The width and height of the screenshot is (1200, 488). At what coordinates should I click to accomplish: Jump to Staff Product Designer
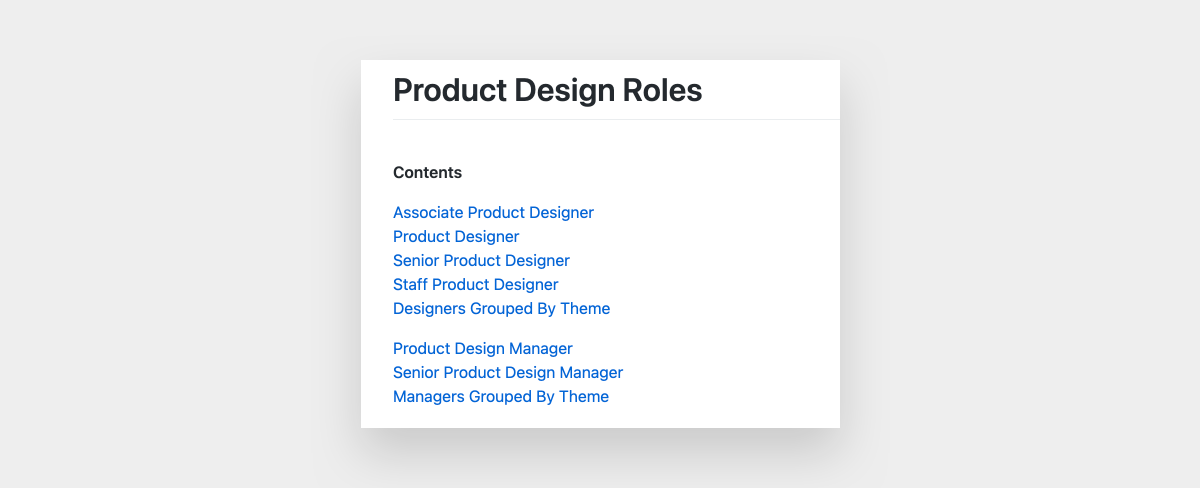[475, 285]
